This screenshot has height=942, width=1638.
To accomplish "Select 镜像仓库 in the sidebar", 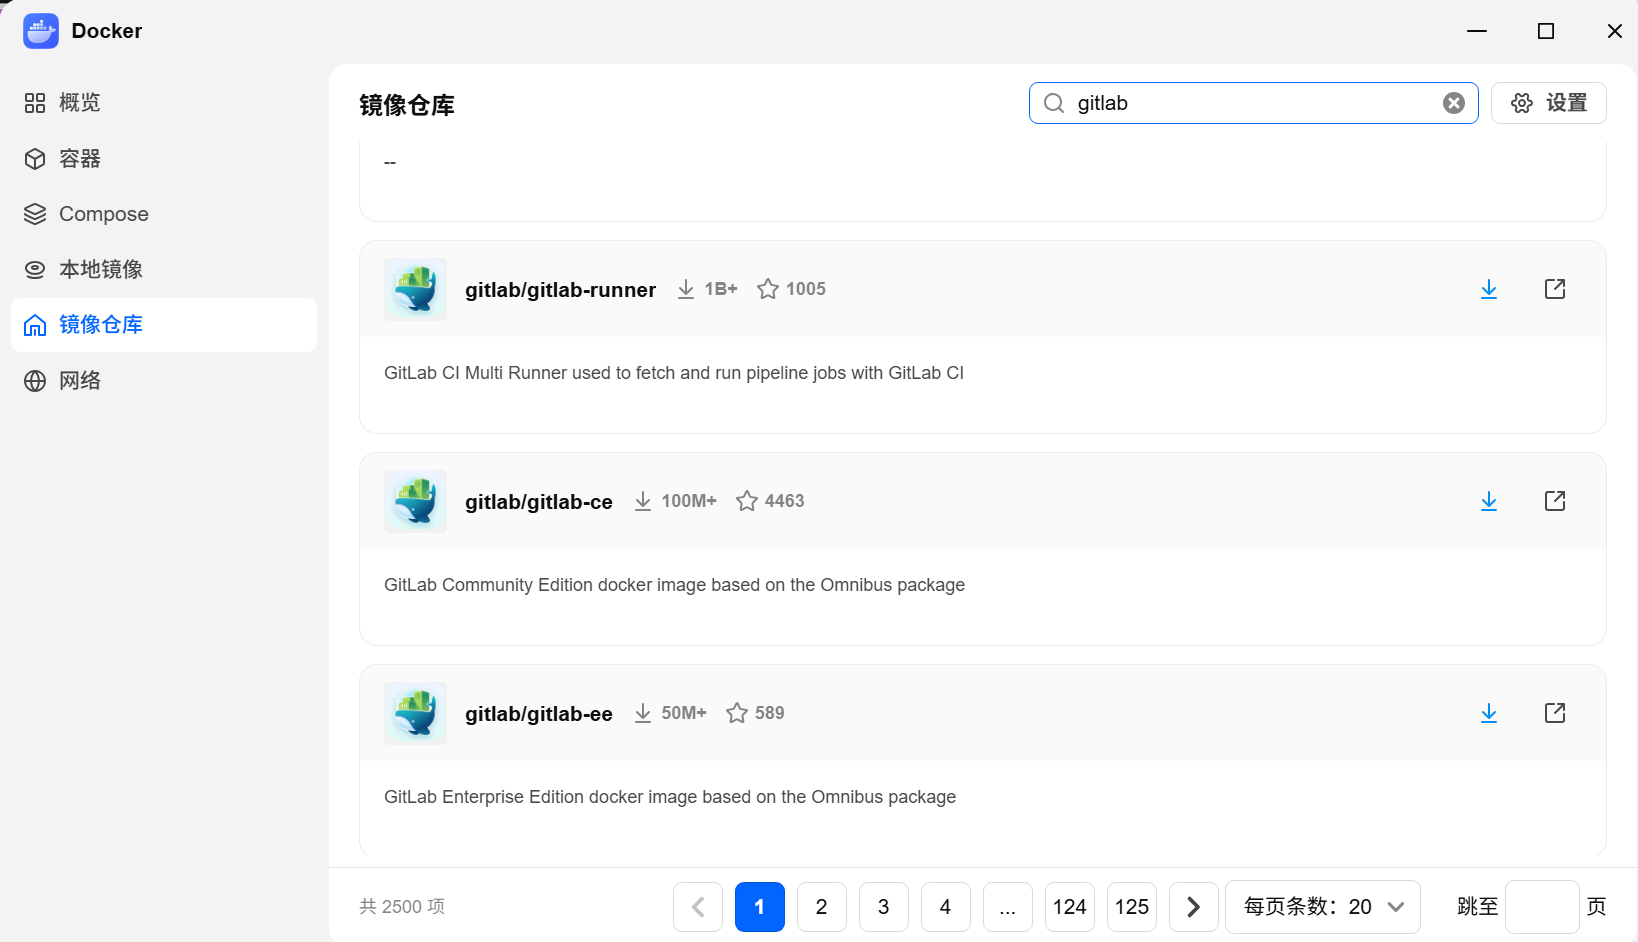I will (x=164, y=325).
